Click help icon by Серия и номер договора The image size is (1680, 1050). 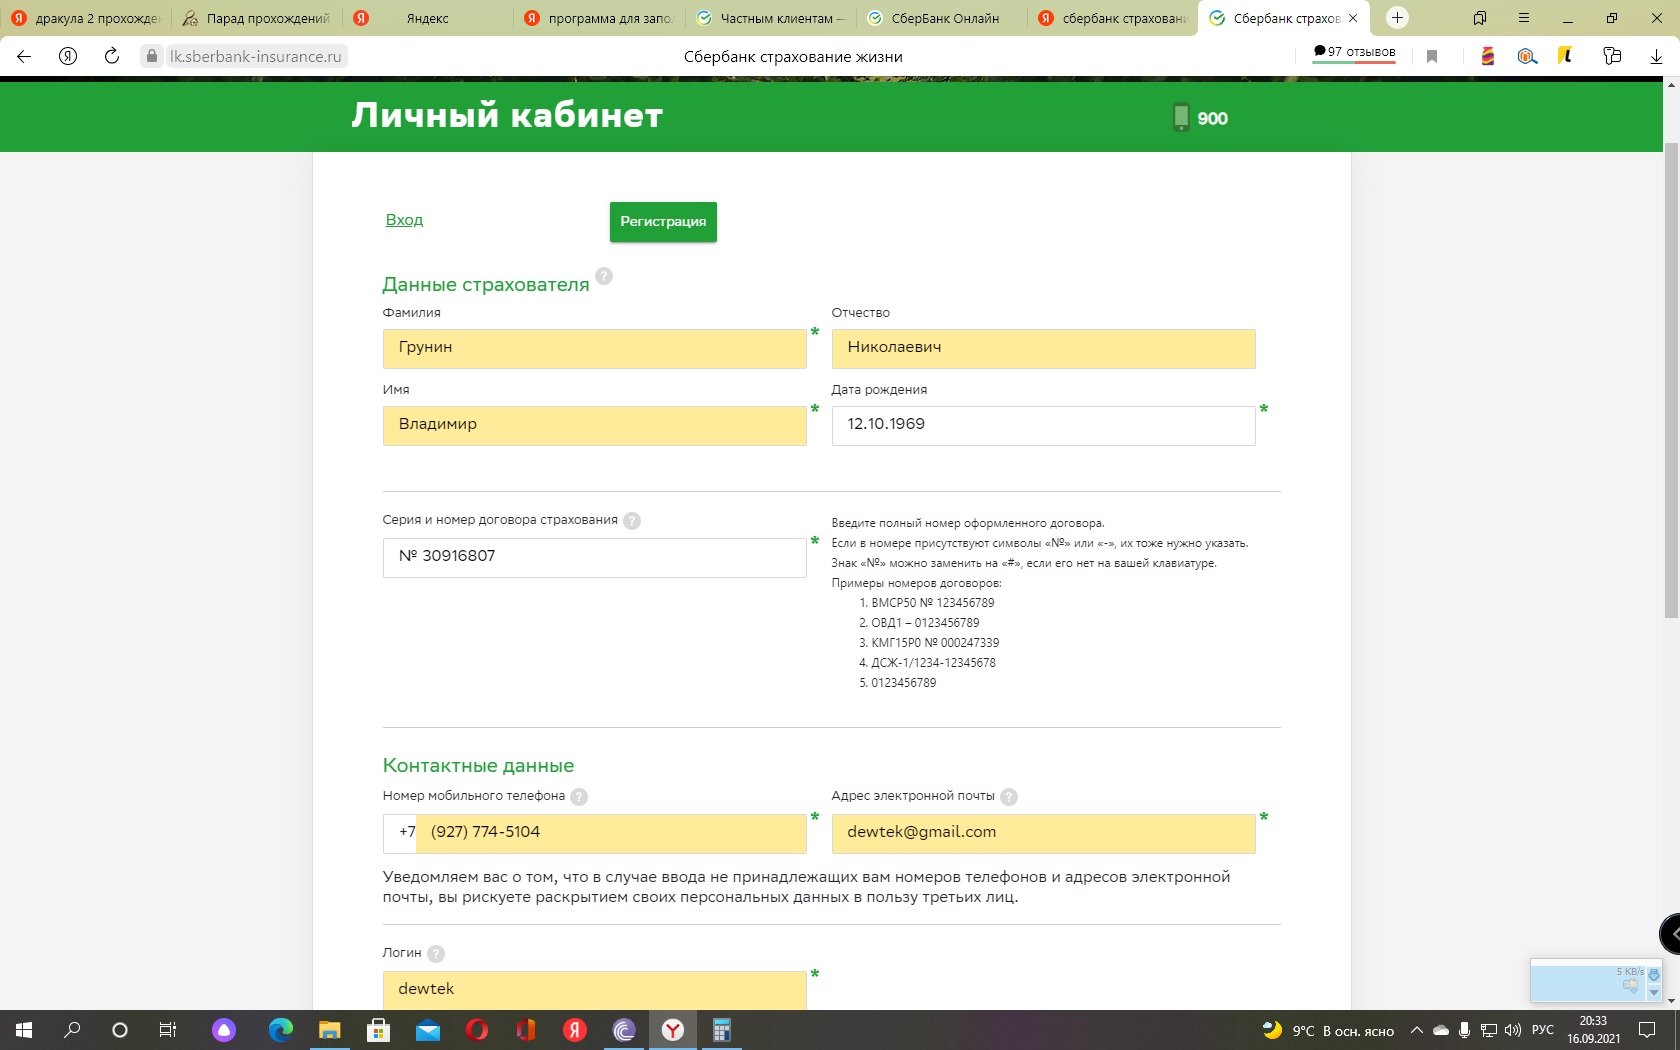pos(632,520)
